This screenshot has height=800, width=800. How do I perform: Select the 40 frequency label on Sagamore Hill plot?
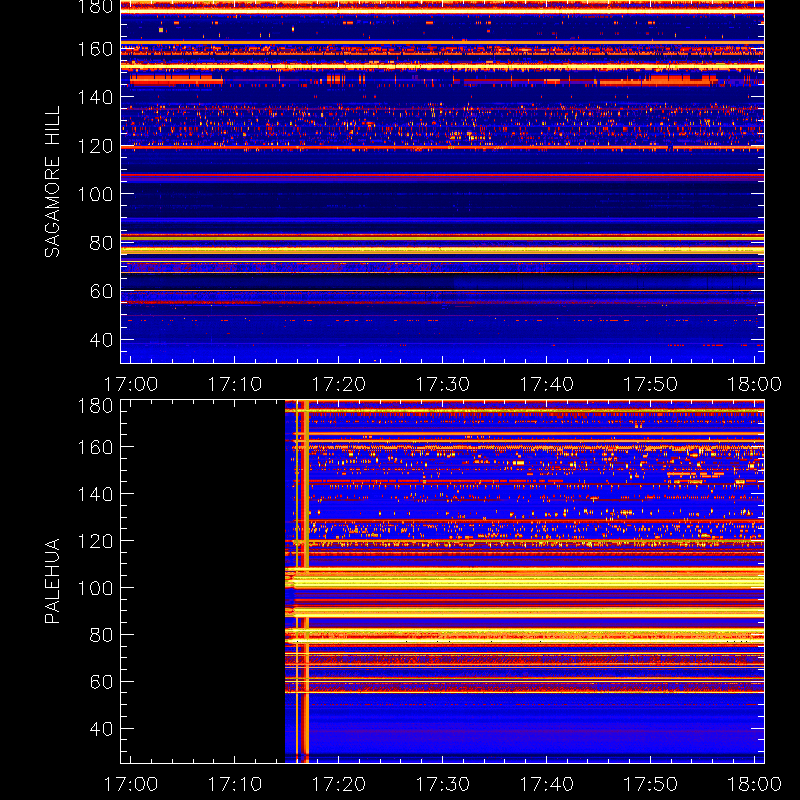click(x=101, y=339)
